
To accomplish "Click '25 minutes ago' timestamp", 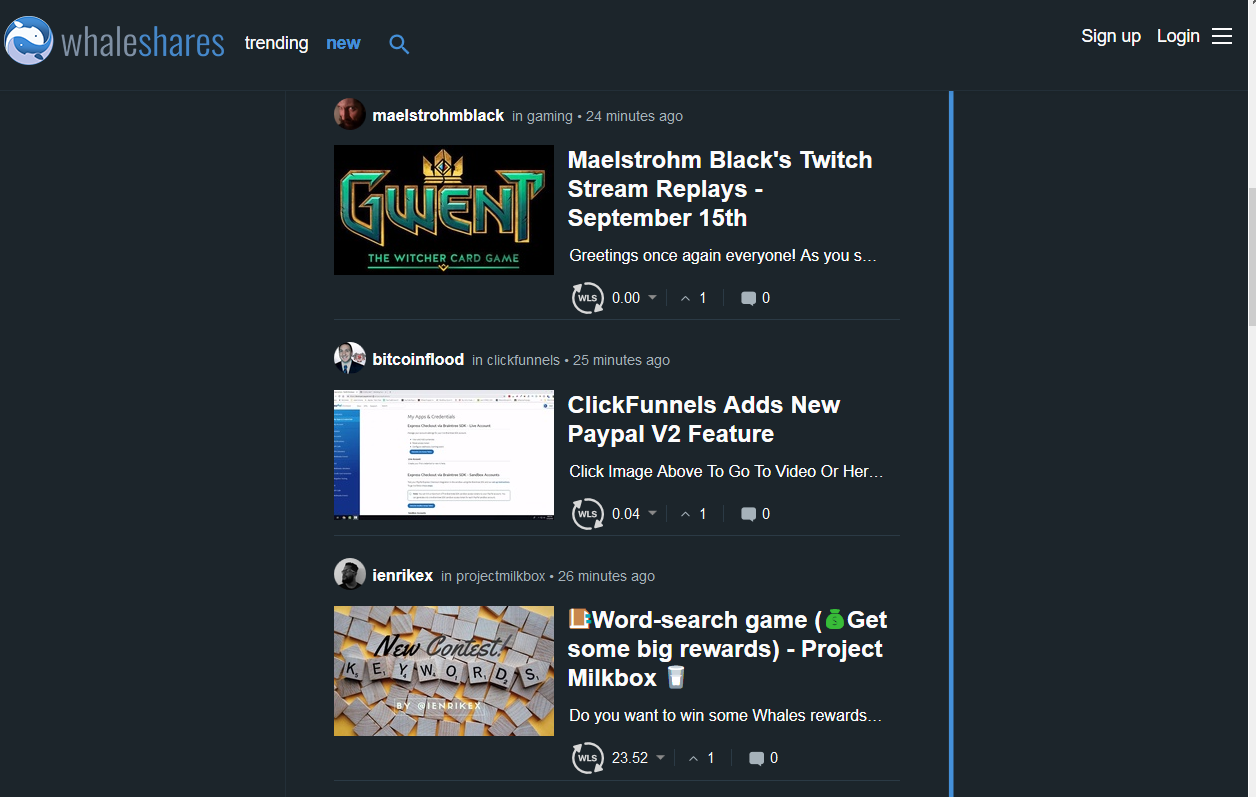I will [621, 360].
